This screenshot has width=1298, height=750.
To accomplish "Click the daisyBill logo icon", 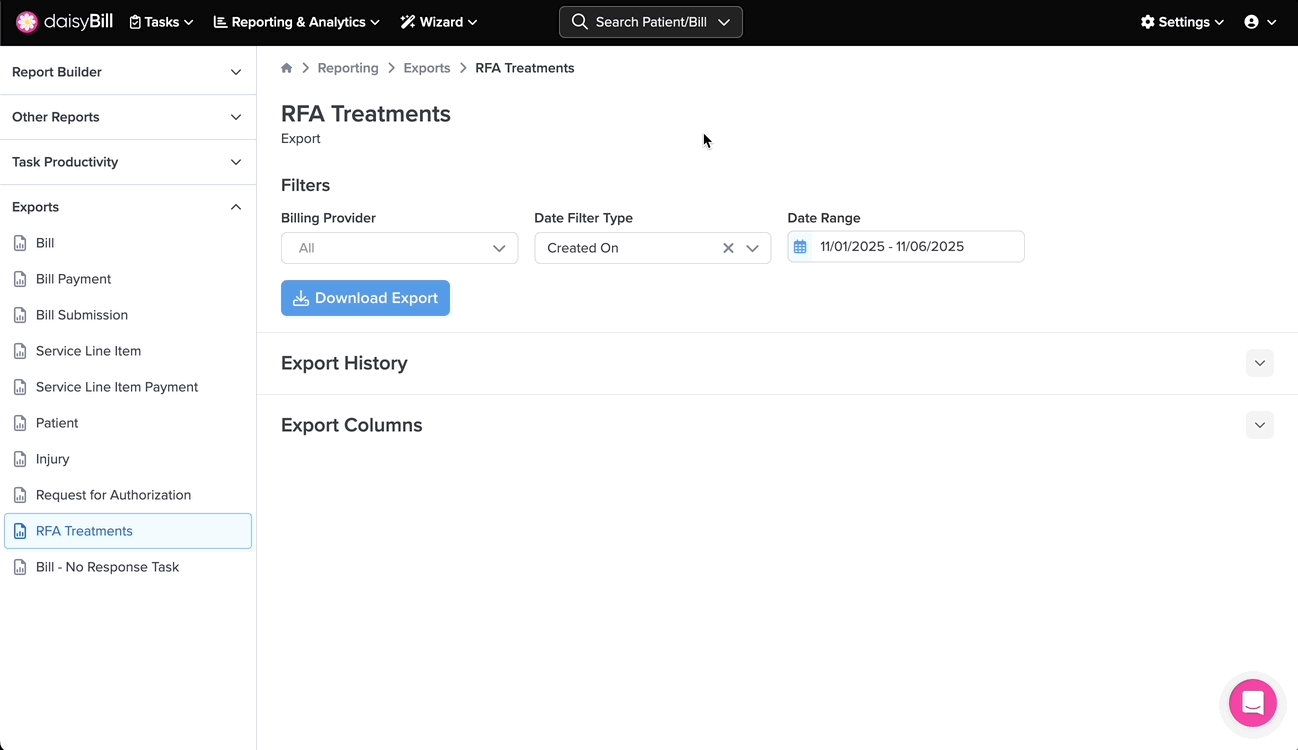I will click(x=27, y=22).
